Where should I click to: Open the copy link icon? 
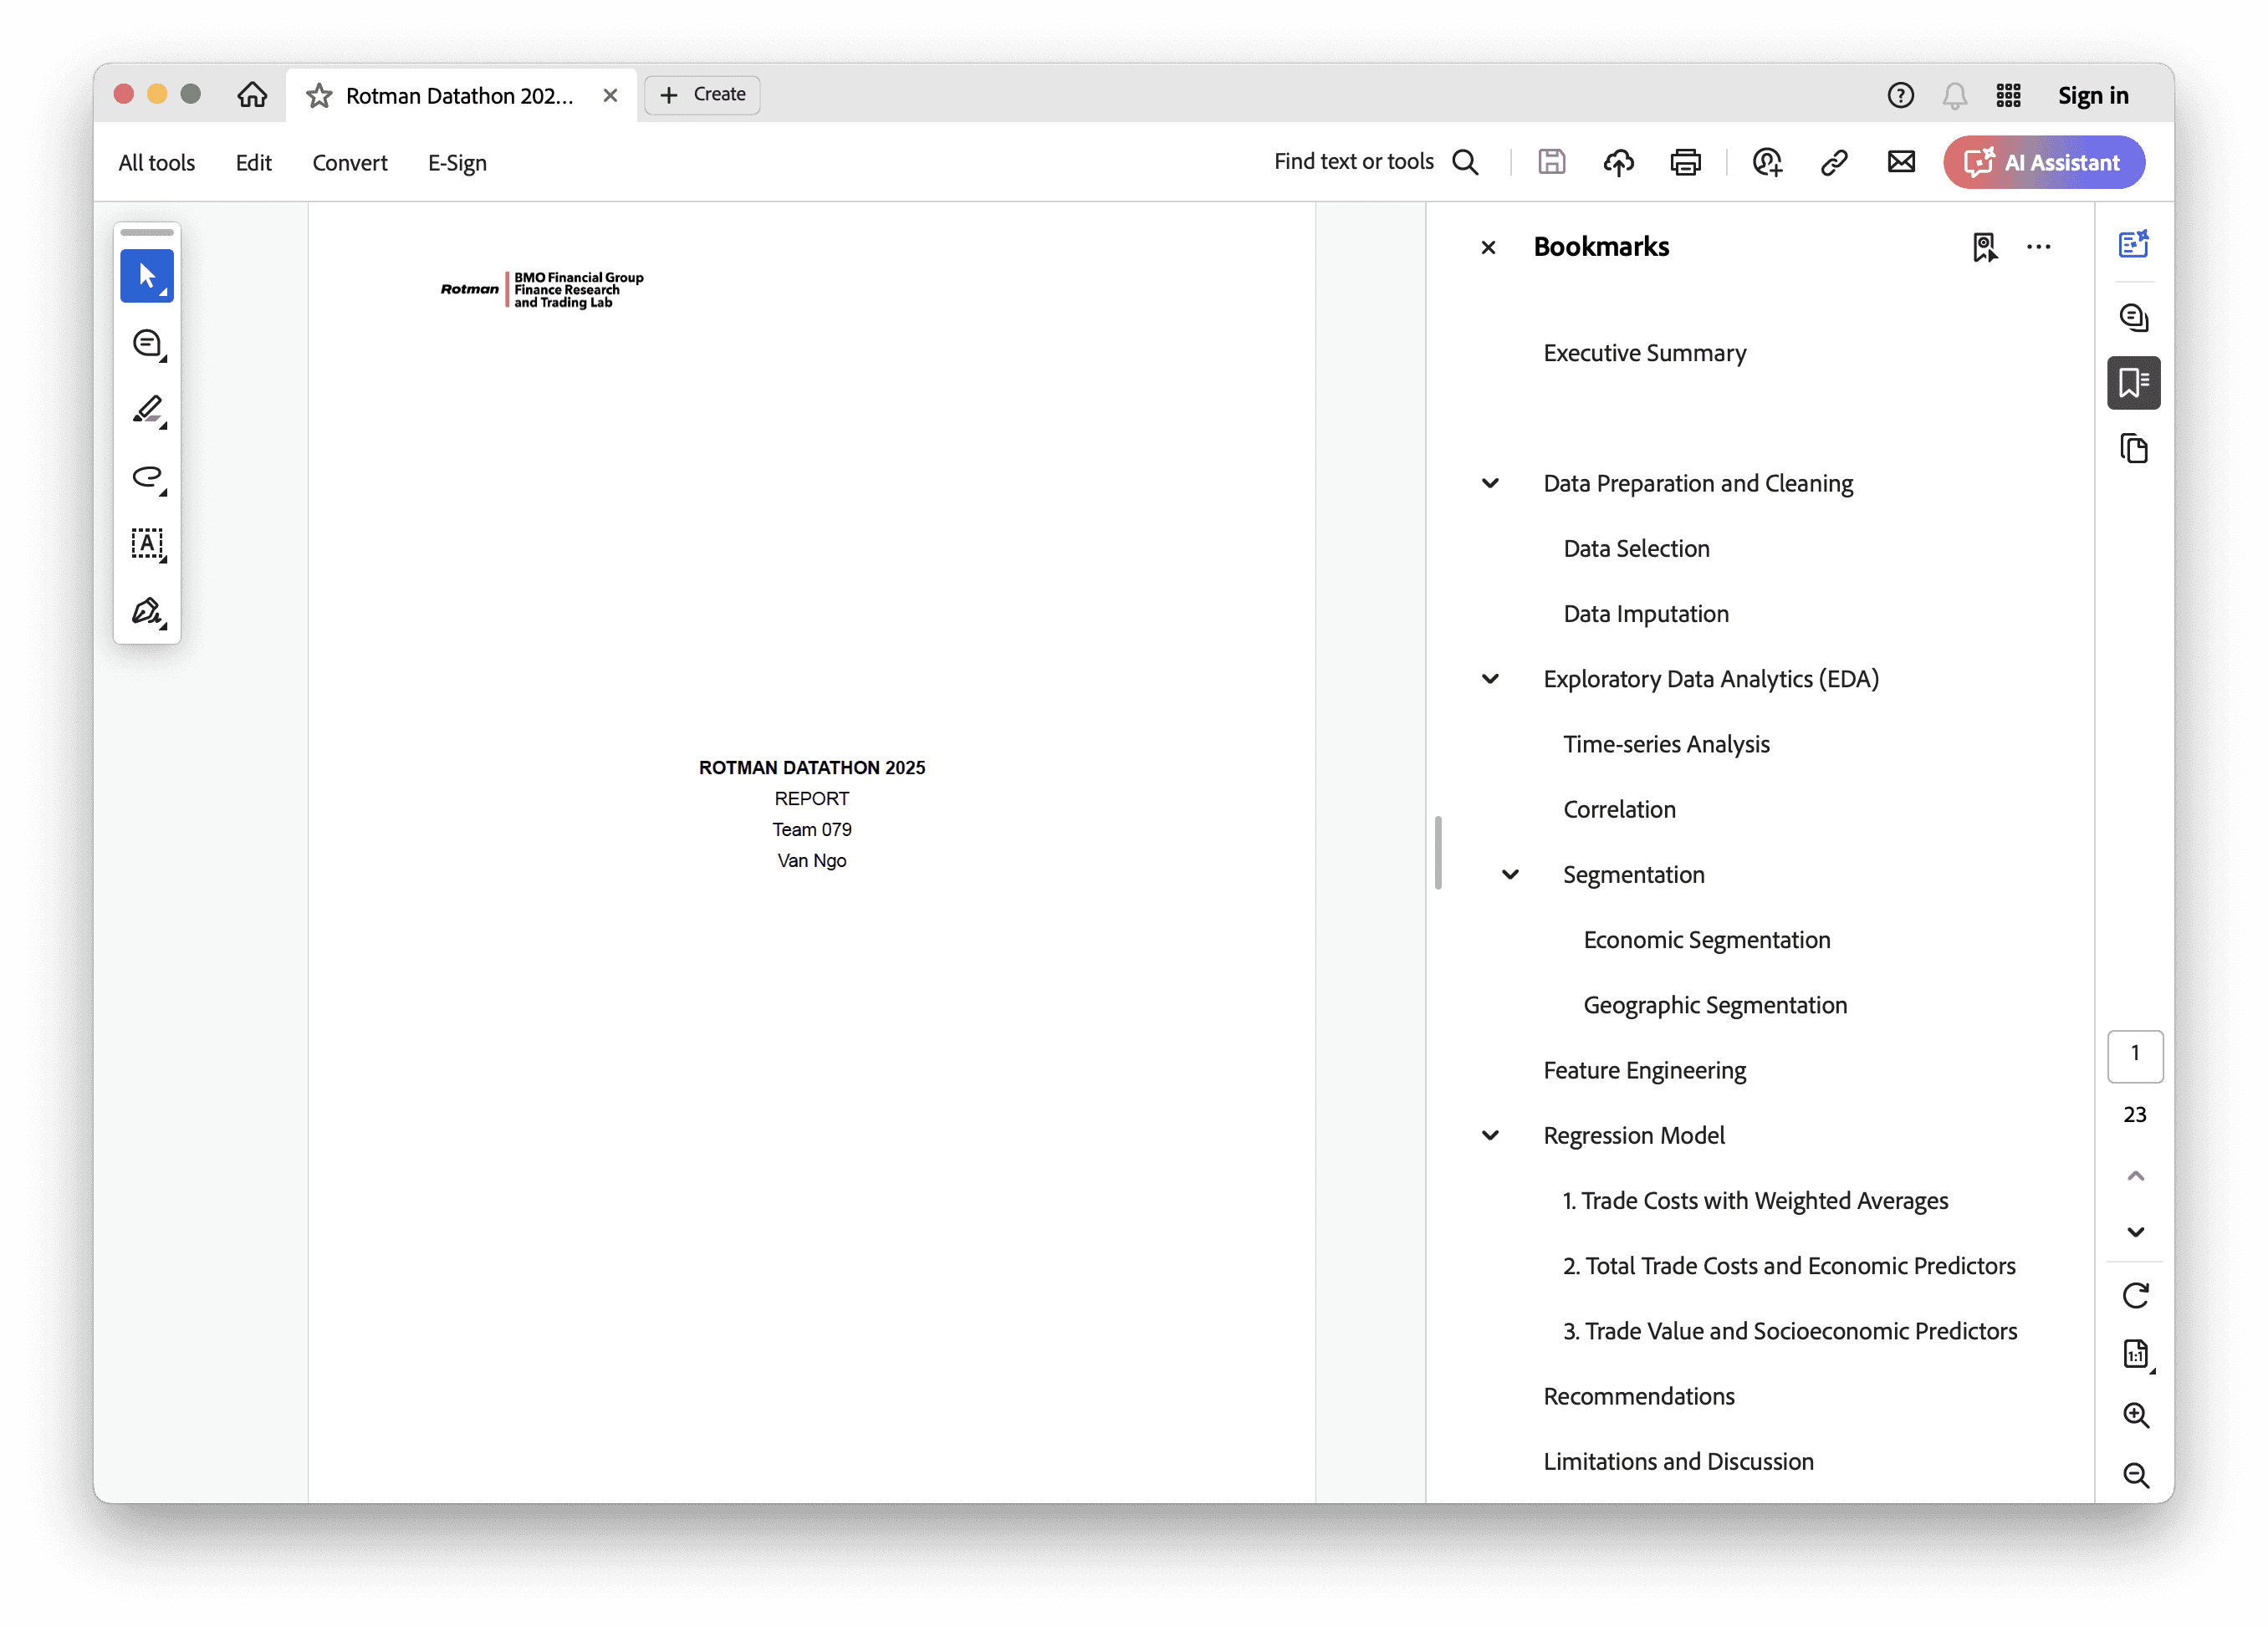point(1834,162)
